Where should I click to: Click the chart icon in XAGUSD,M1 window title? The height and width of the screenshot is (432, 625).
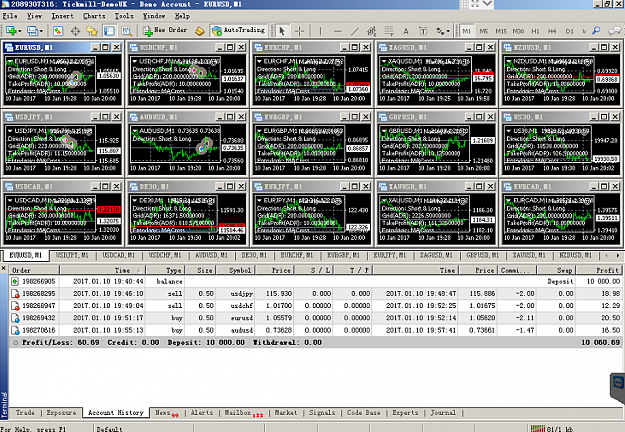coord(383,47)
